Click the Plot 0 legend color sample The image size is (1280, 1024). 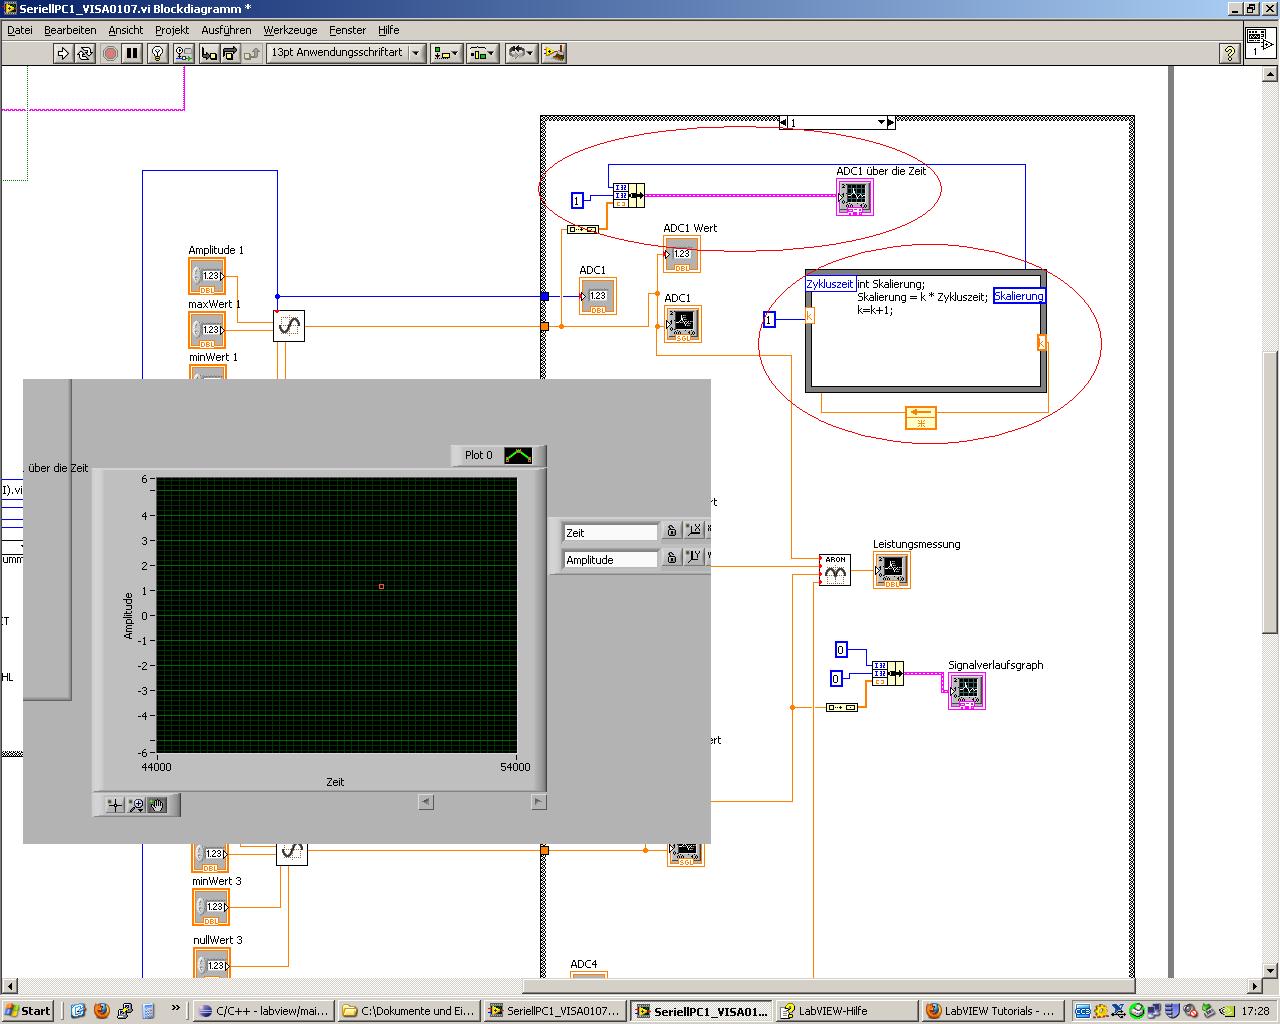click(518, 455)
